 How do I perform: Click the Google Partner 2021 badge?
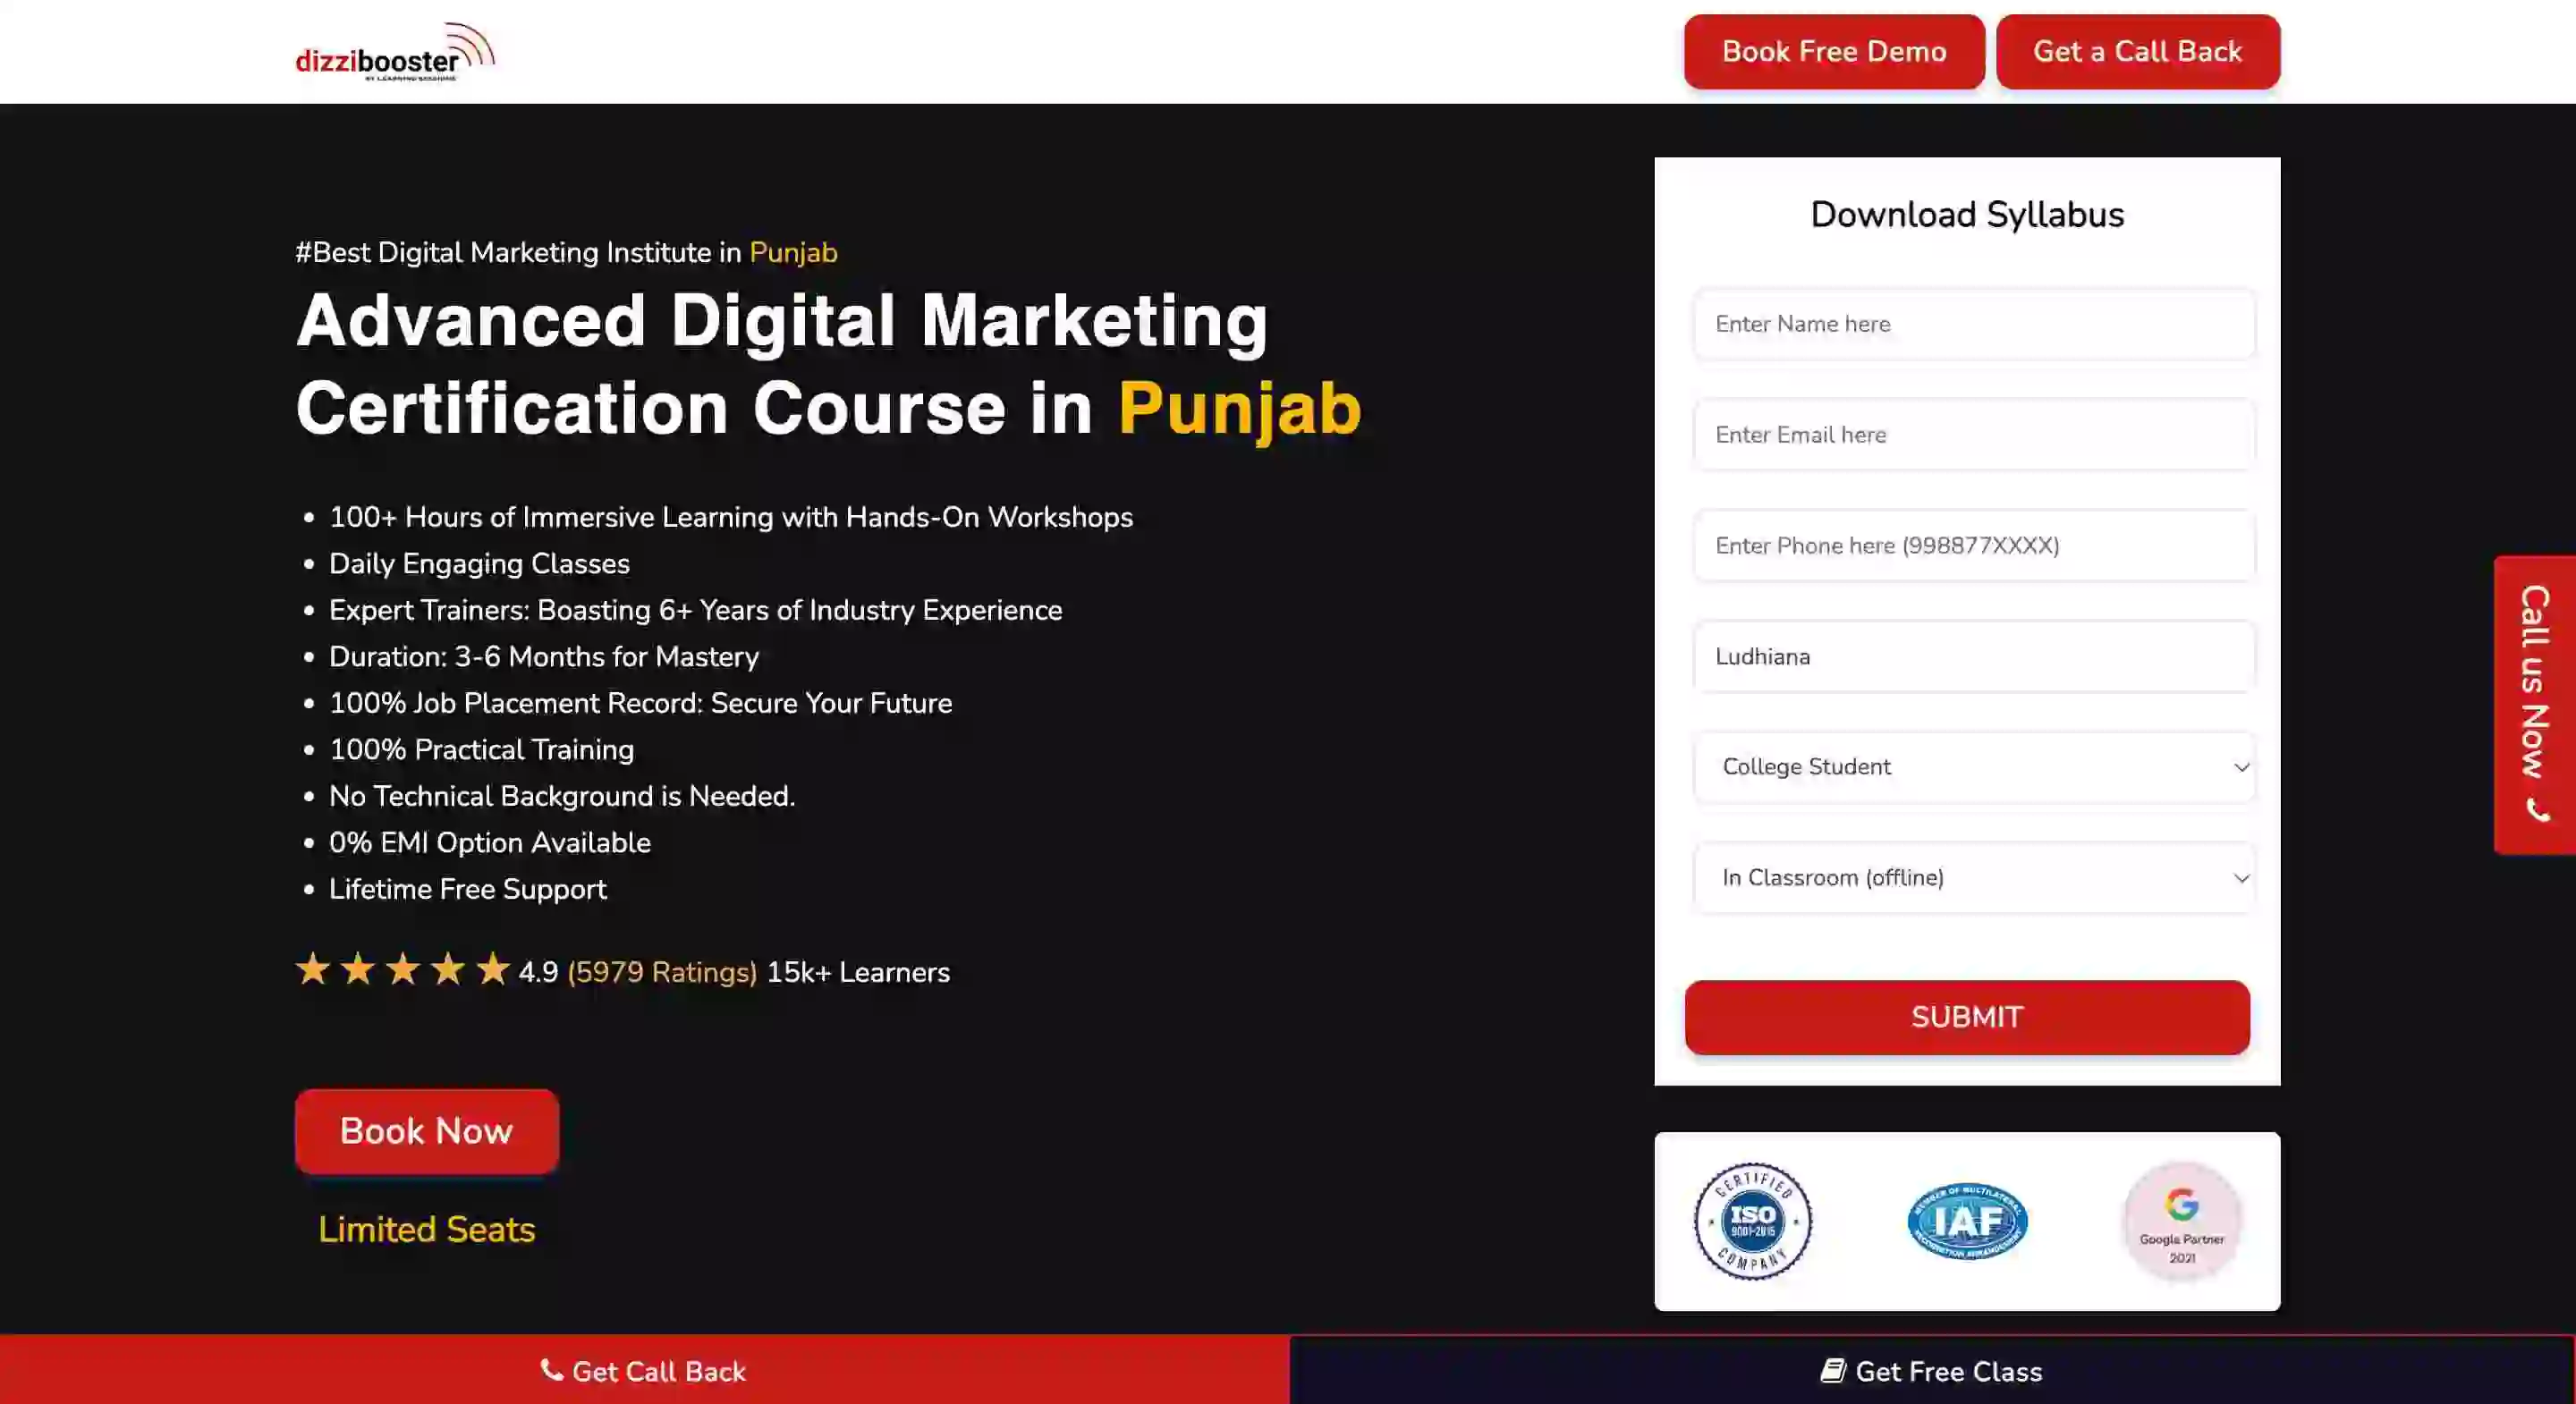(x=2181, y=1221)
